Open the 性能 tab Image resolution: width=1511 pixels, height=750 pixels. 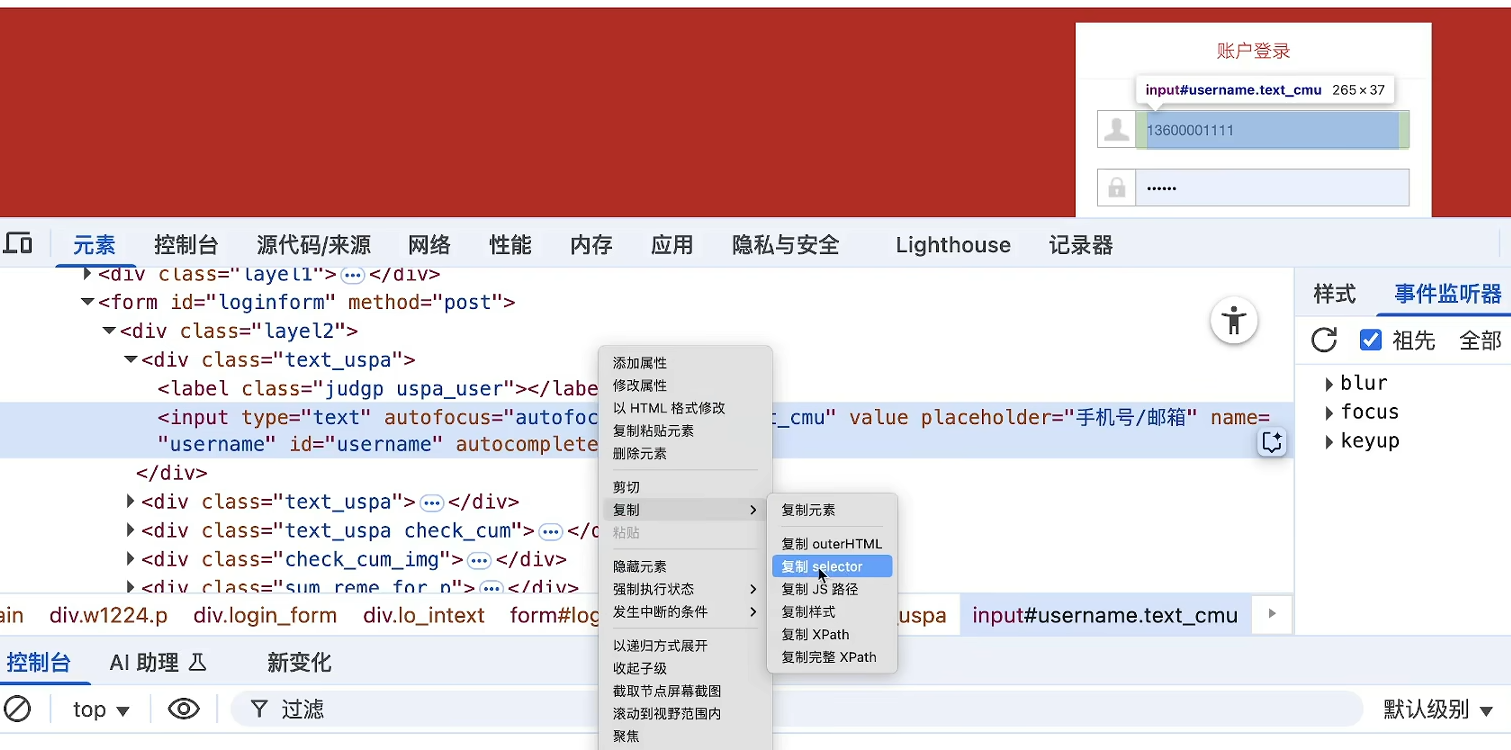(x=510, y=245)
